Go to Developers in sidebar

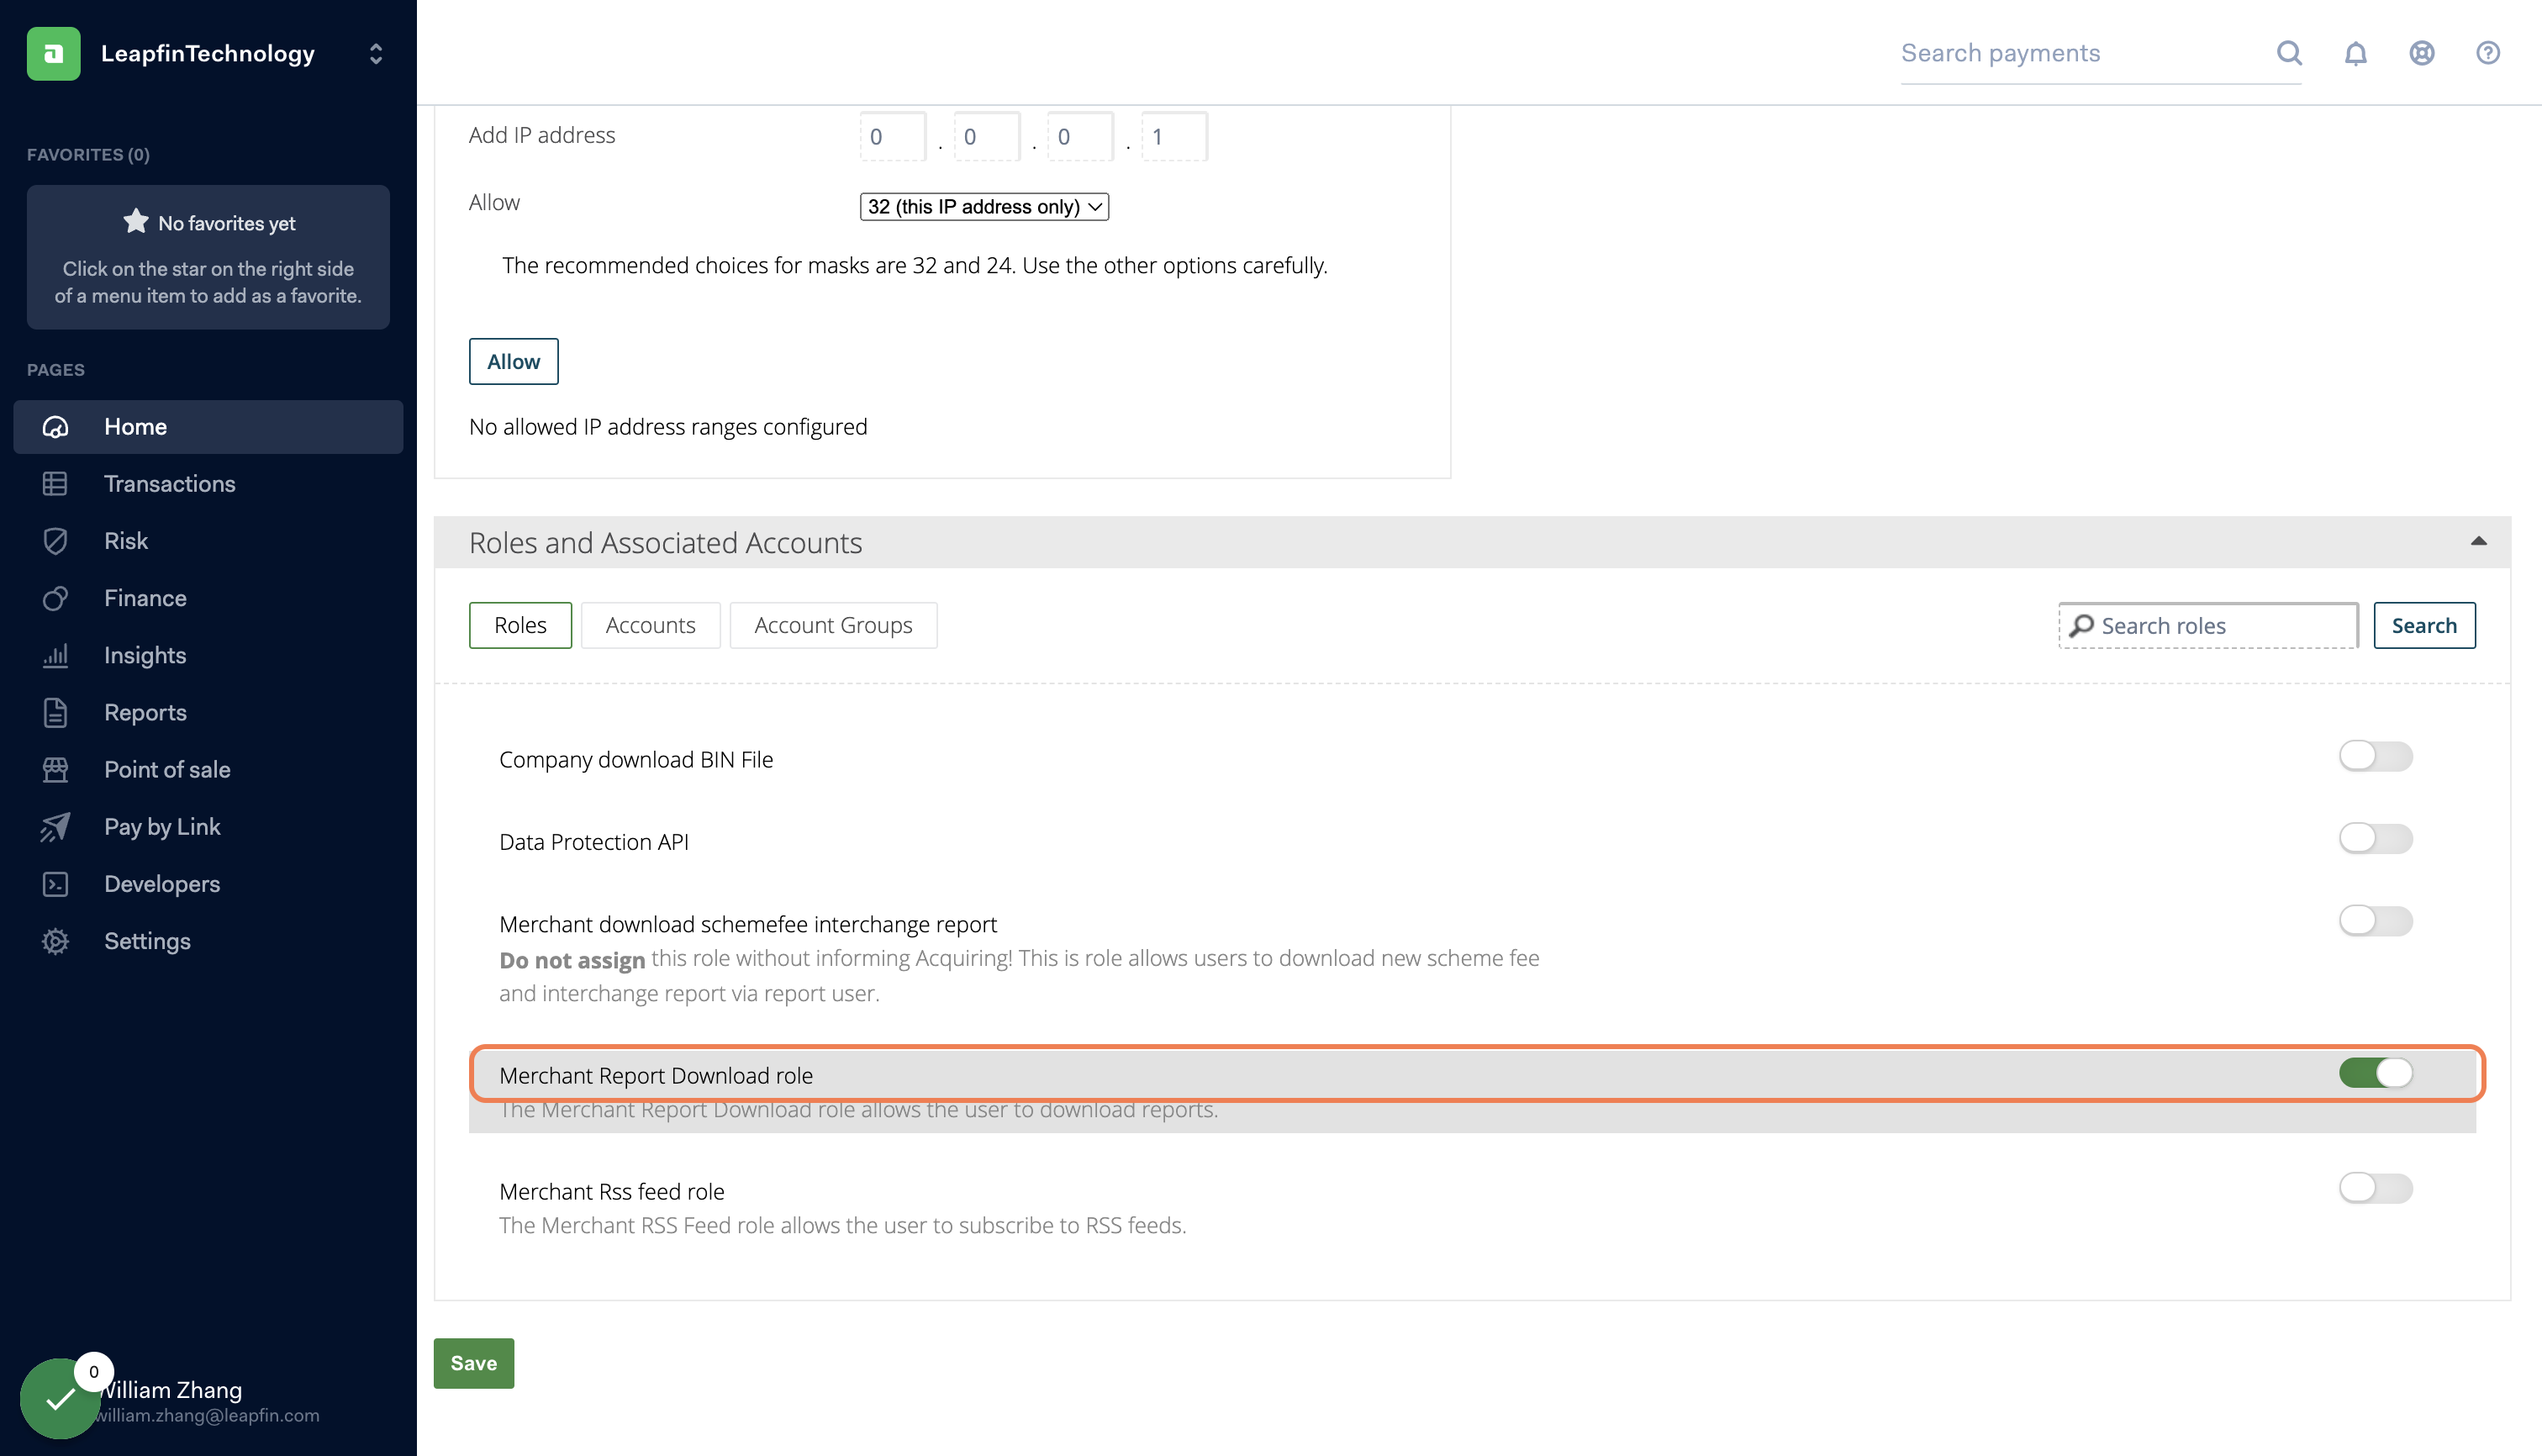pyautogui.click(x=162, y=884)
